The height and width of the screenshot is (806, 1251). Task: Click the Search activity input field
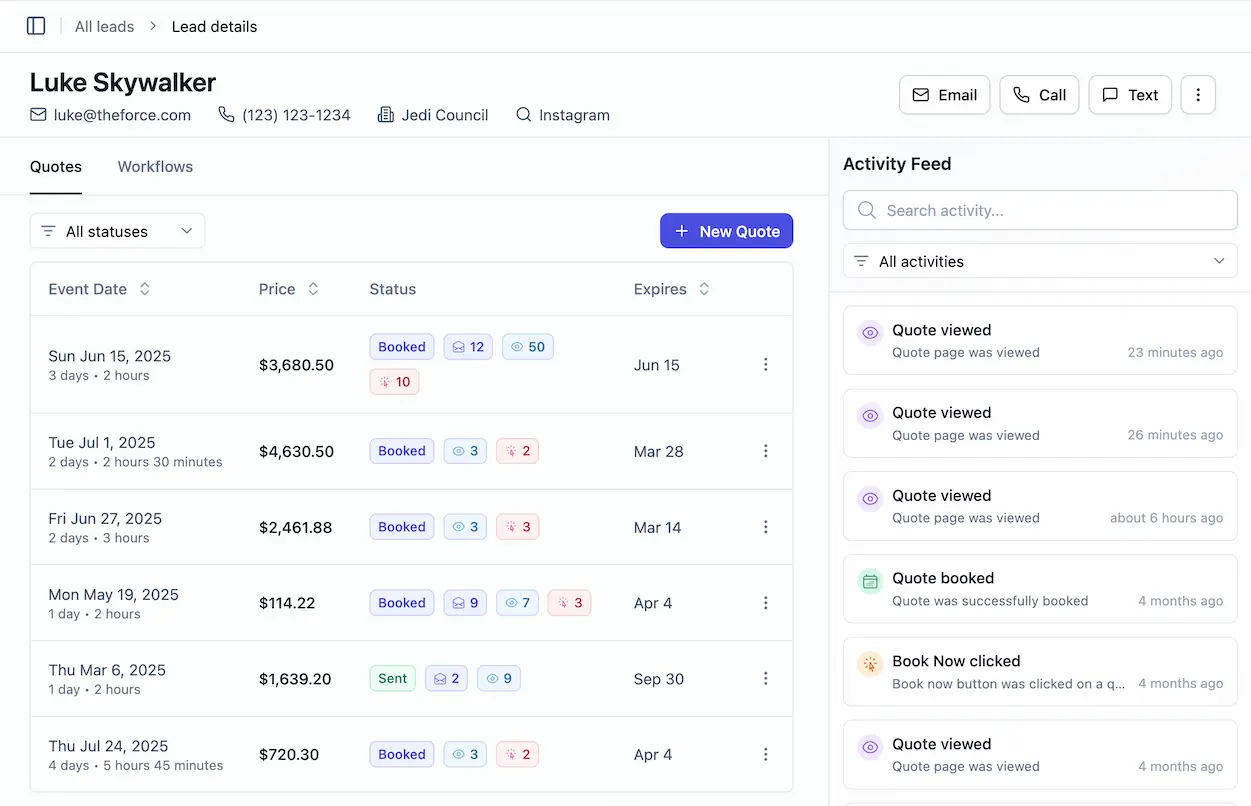[1040, 210]
